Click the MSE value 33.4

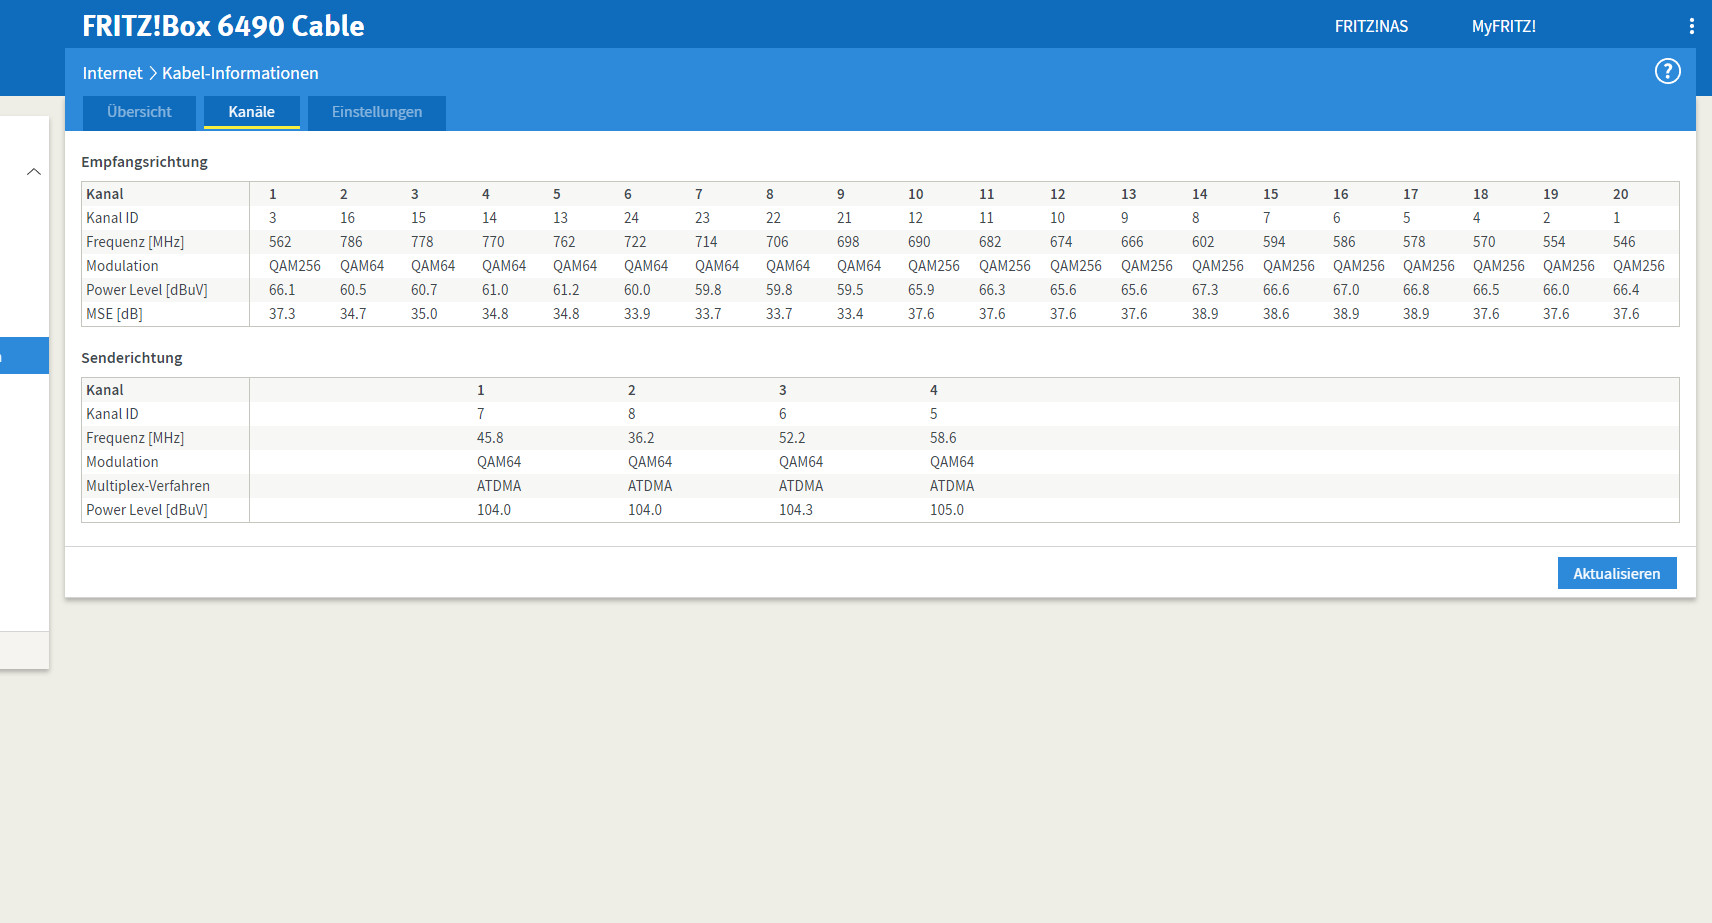click(x=850, y=314)
